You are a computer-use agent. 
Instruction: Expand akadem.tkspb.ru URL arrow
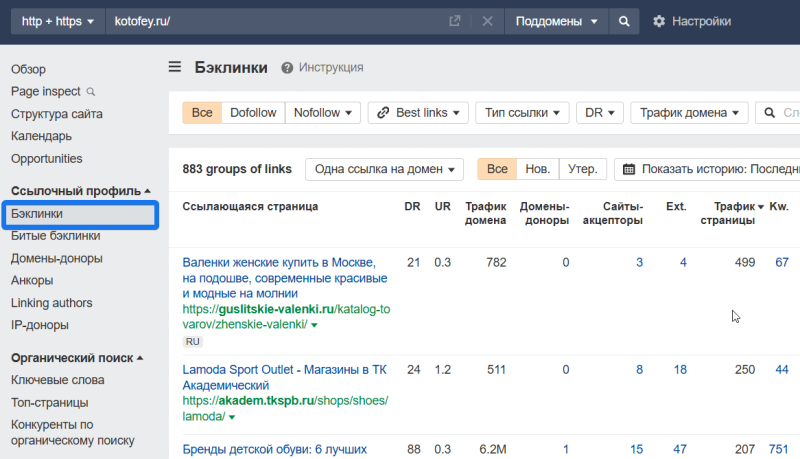232,417
